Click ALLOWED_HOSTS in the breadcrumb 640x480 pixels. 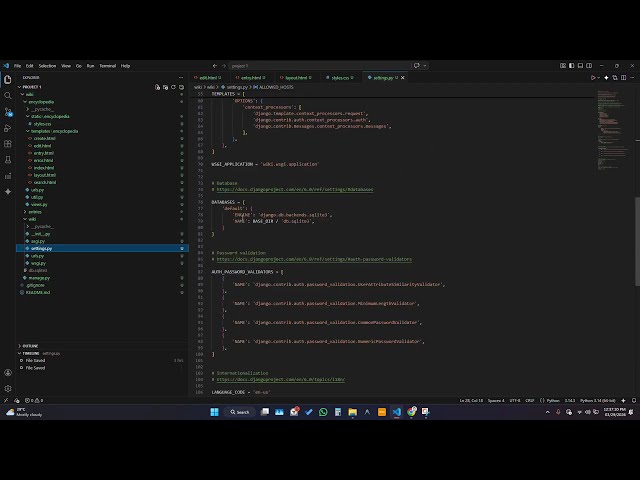point(276,87)
